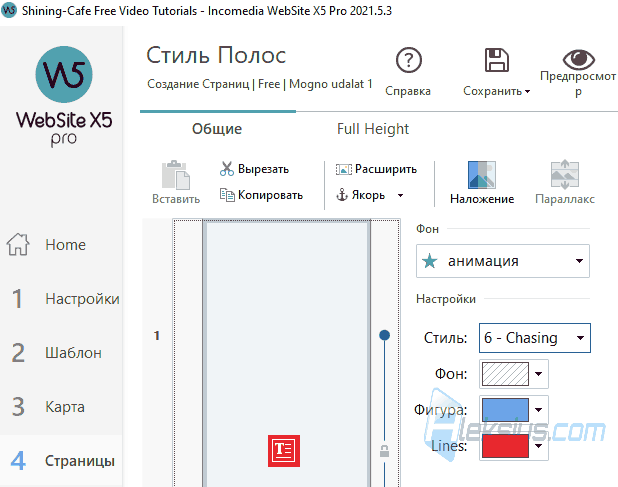Select the Параллакс icon
The width and height of the screenshot is (618, 487).
(564, 175)
